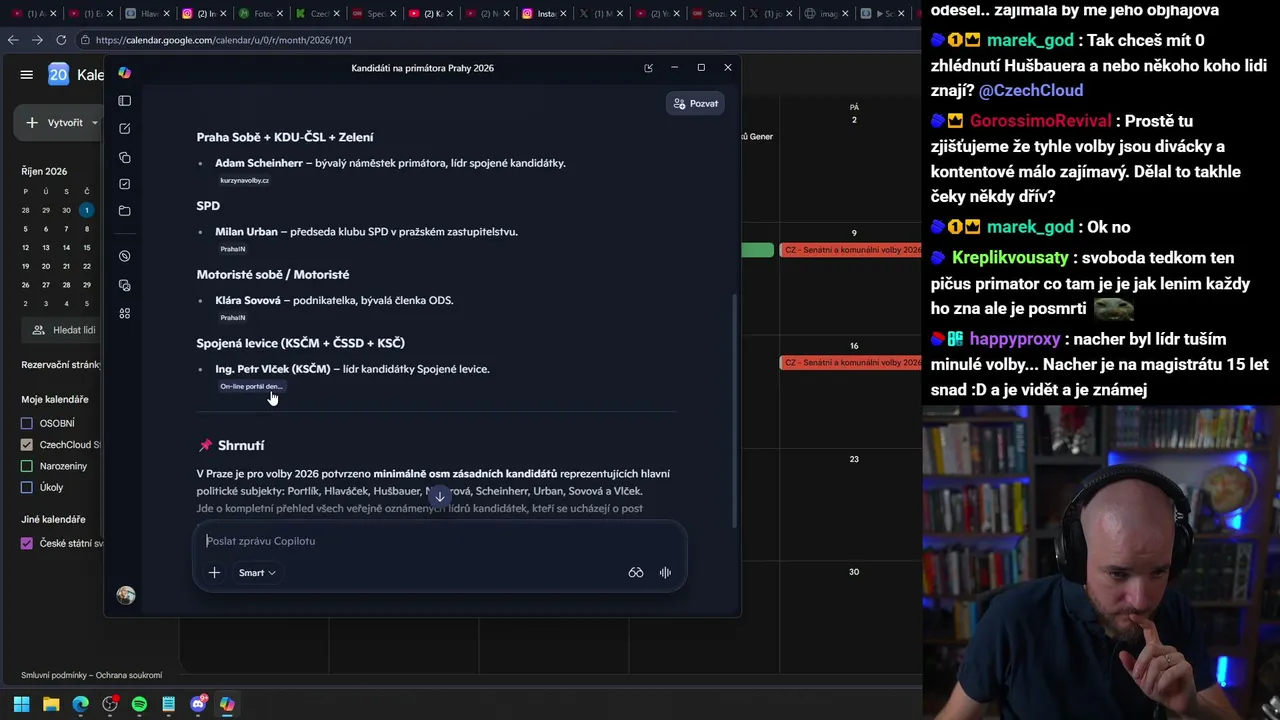This screenshot has width=1280, height=720.
Task: Open the kurzynavolby.cz source link
Action: pos(244,180)
